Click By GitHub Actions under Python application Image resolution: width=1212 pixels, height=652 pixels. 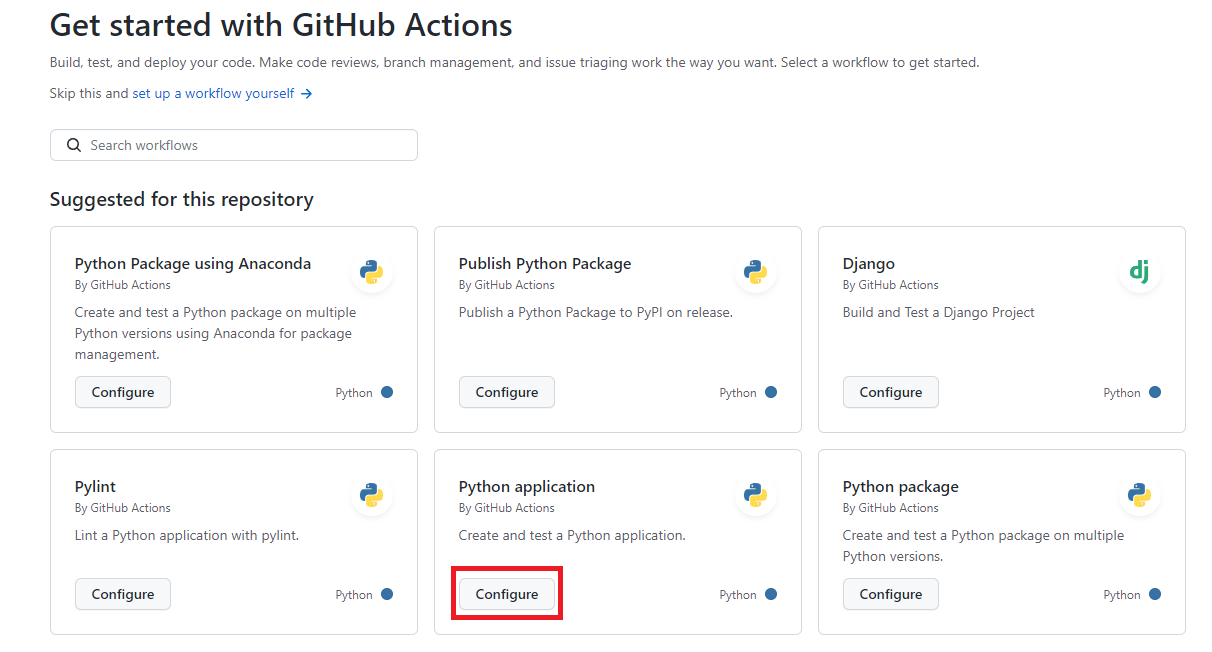click(507, 508)
